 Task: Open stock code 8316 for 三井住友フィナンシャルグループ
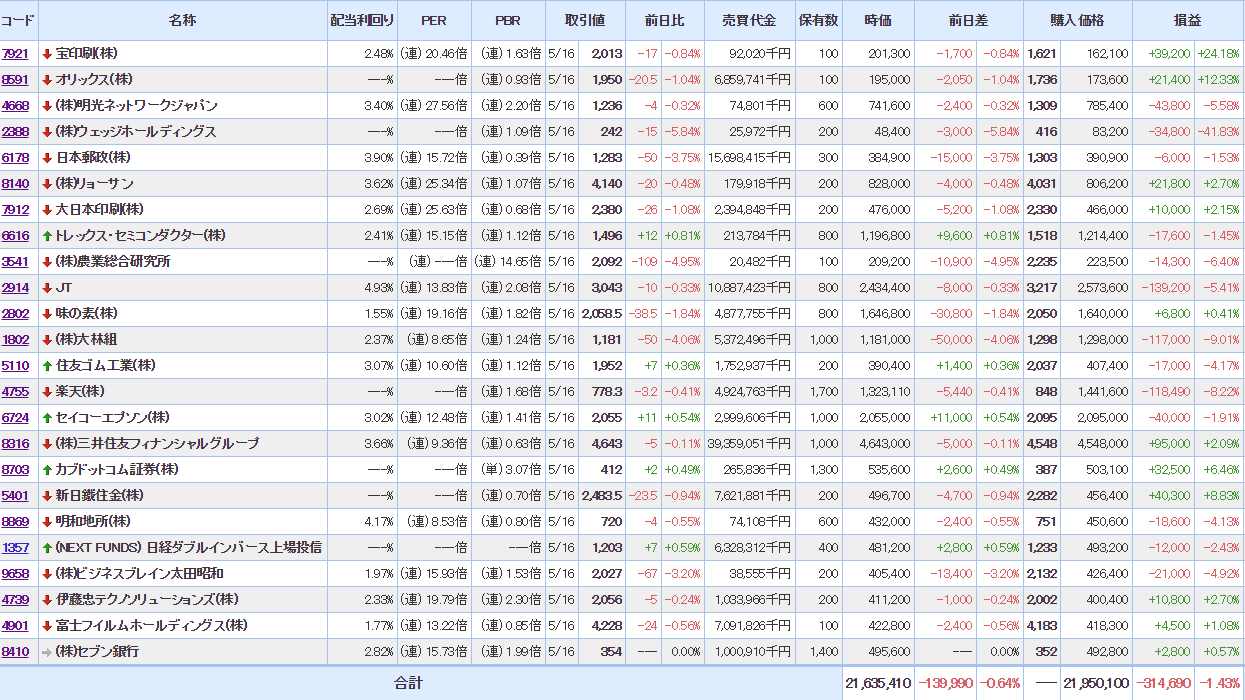[x=15, y=443]
